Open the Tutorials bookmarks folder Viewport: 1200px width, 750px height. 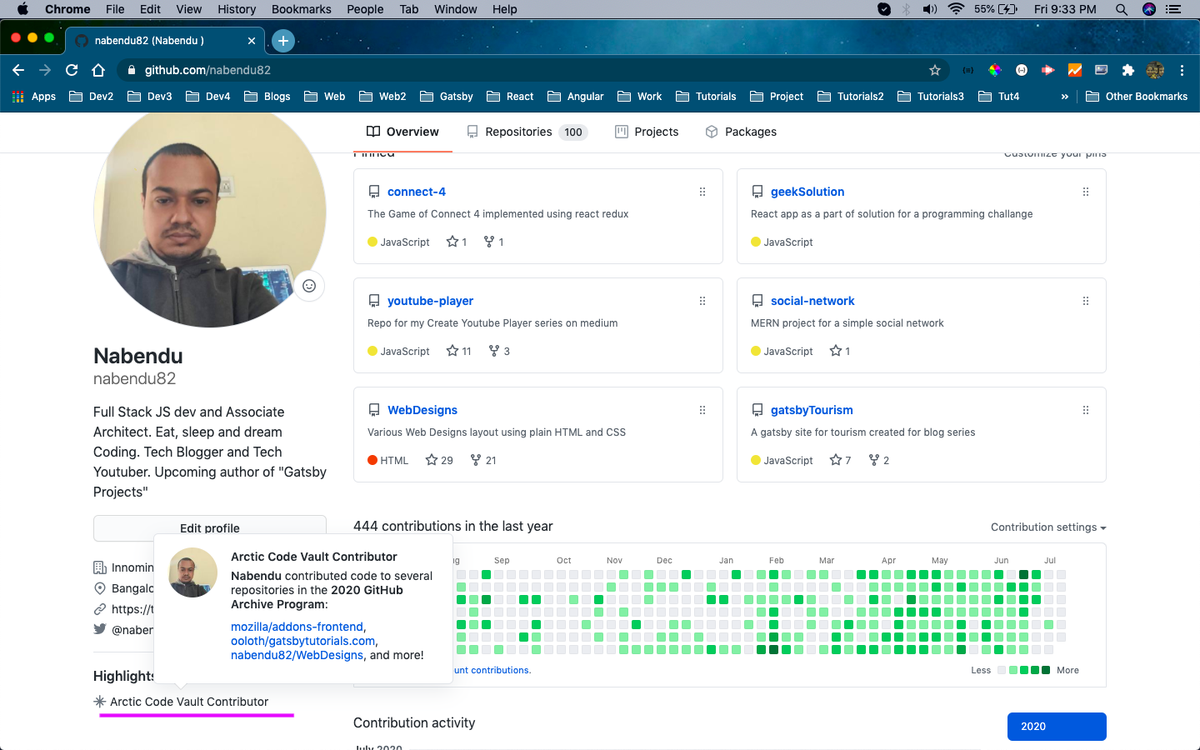(706, 96)
